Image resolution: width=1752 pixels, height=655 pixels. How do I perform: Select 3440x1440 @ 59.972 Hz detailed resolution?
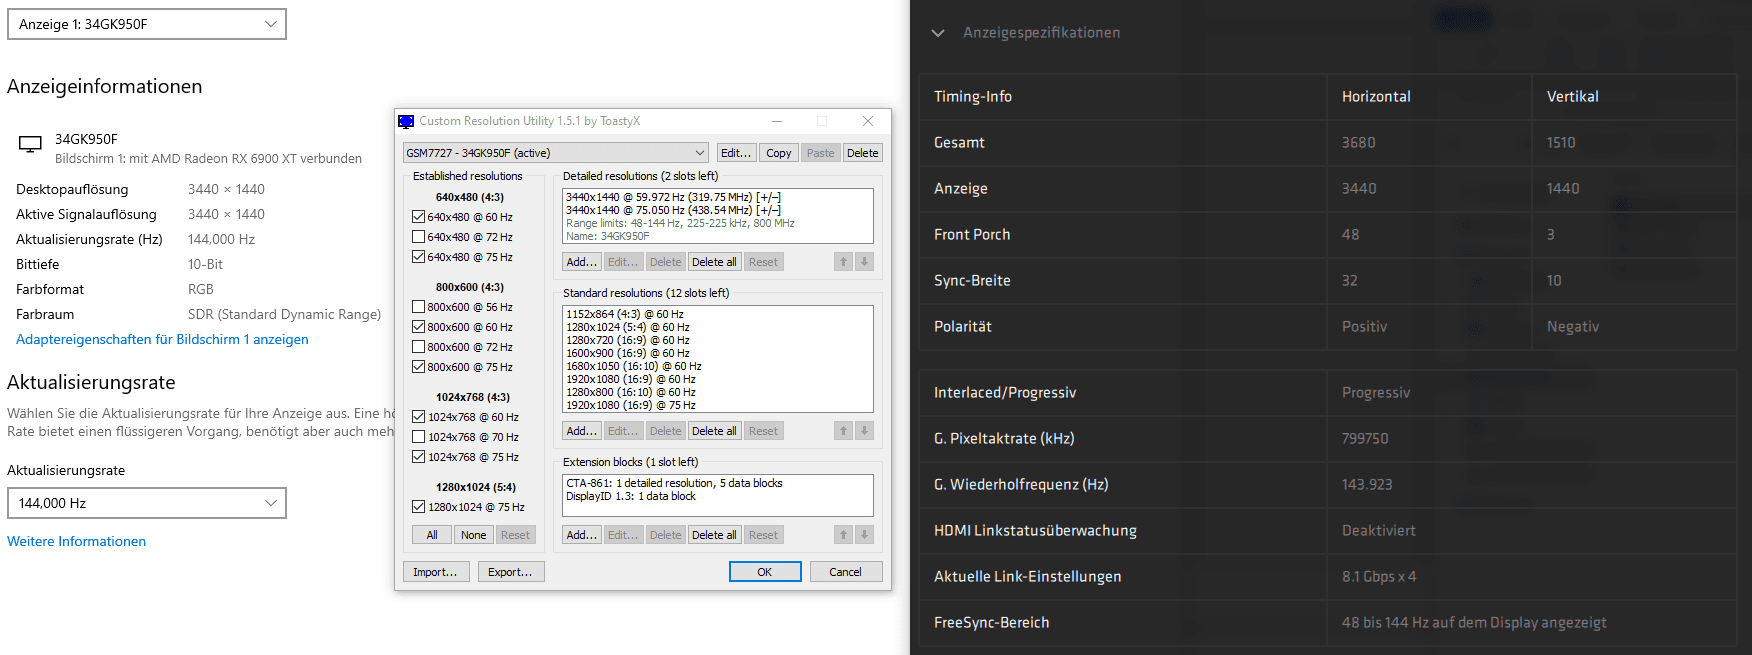[673, 197]
